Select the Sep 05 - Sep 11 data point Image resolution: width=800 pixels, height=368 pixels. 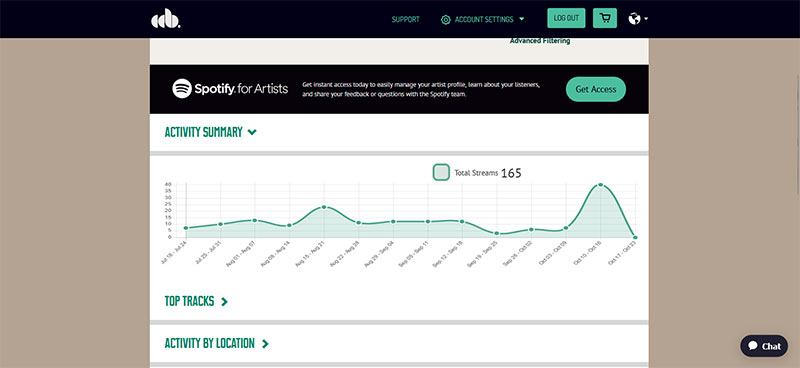[428, 222]
